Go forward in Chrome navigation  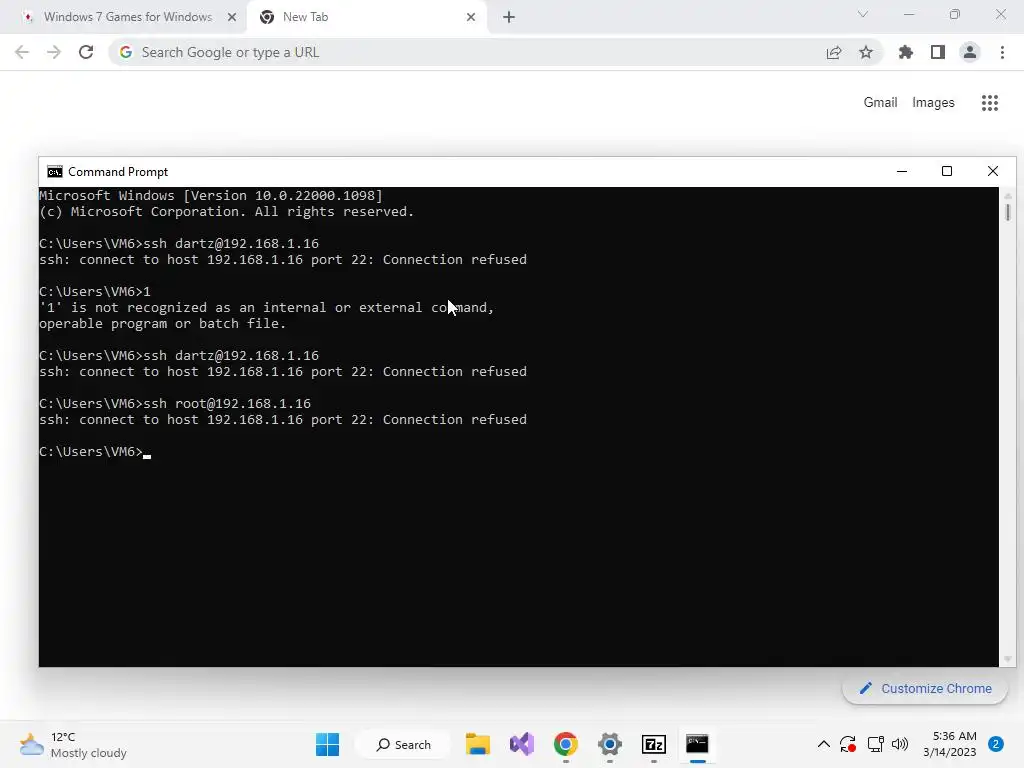tap(54, 52)
